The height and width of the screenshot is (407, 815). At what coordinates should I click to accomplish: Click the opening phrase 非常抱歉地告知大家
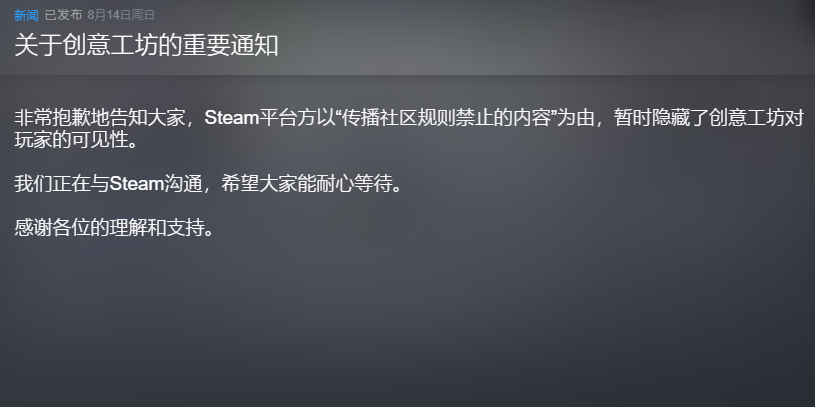(x=99, y=118)
